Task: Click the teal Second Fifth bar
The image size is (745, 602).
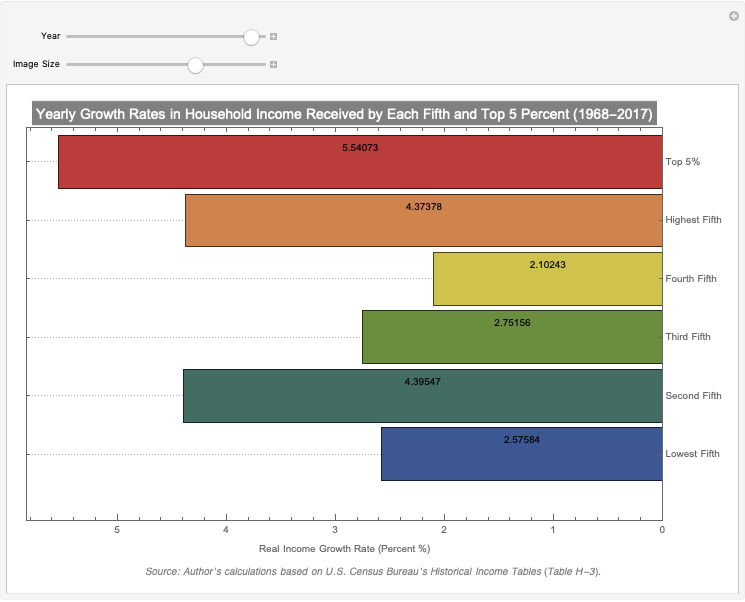Action: [423, 396]
